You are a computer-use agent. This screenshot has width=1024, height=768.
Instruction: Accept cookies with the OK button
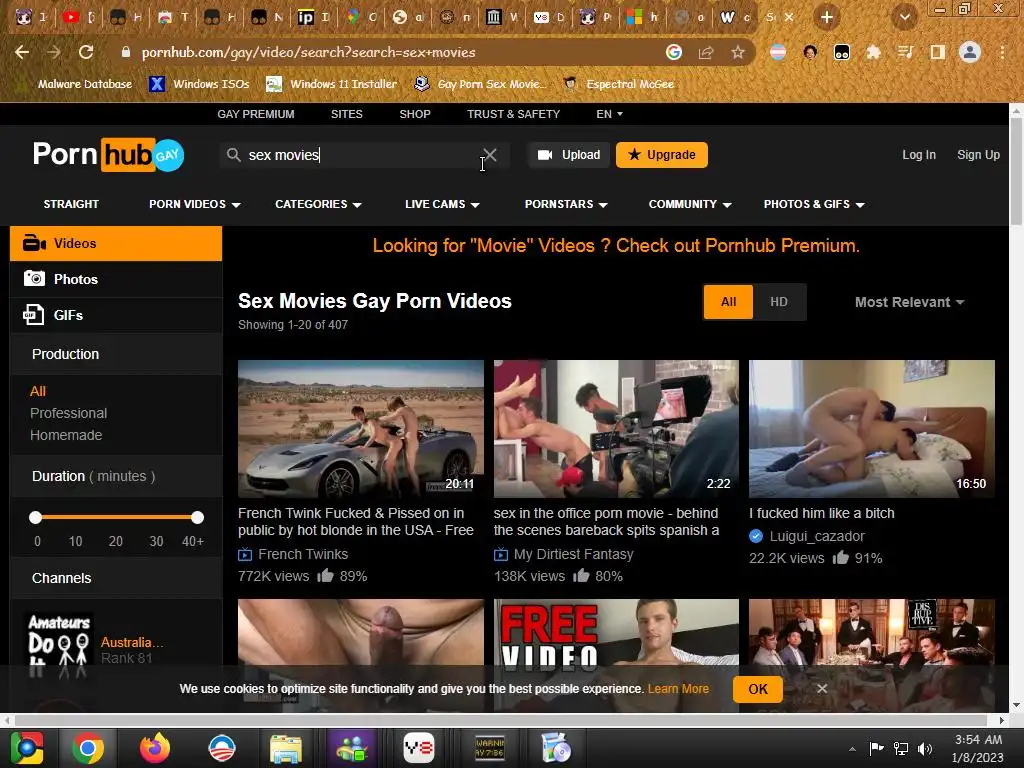pyautogui.click(x=758, y=689)
